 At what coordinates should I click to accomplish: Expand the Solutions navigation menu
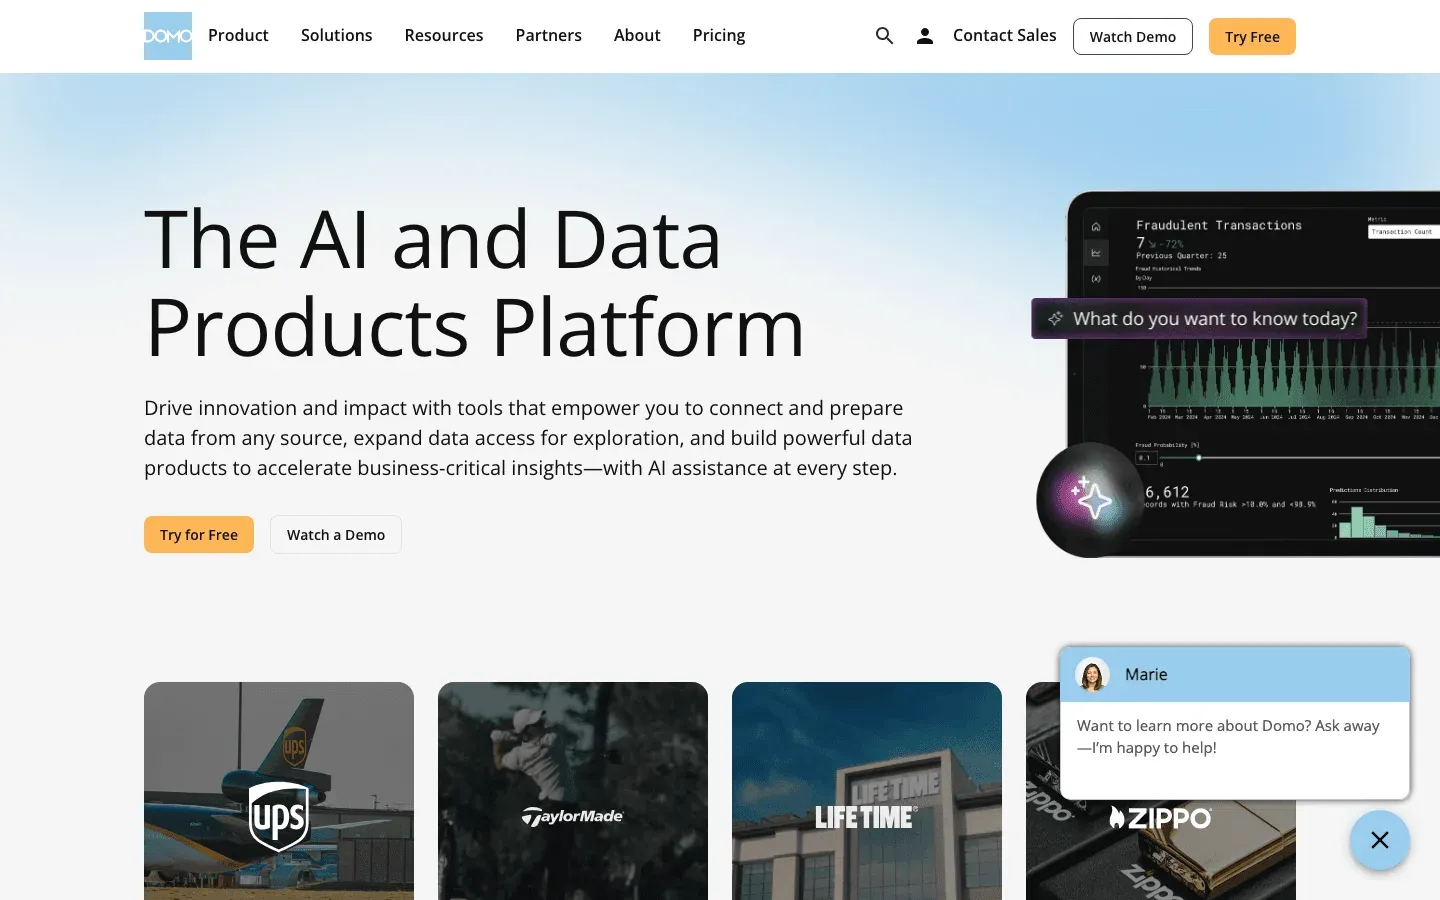click(336, 35)
